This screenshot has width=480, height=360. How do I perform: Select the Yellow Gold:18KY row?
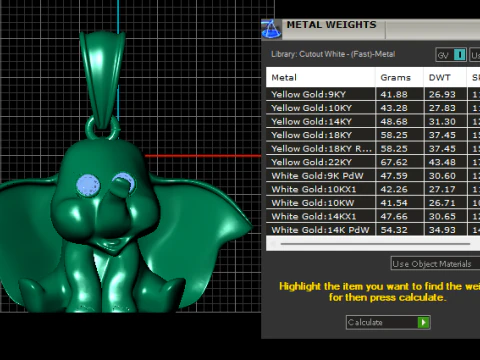[x=373, y=135]
